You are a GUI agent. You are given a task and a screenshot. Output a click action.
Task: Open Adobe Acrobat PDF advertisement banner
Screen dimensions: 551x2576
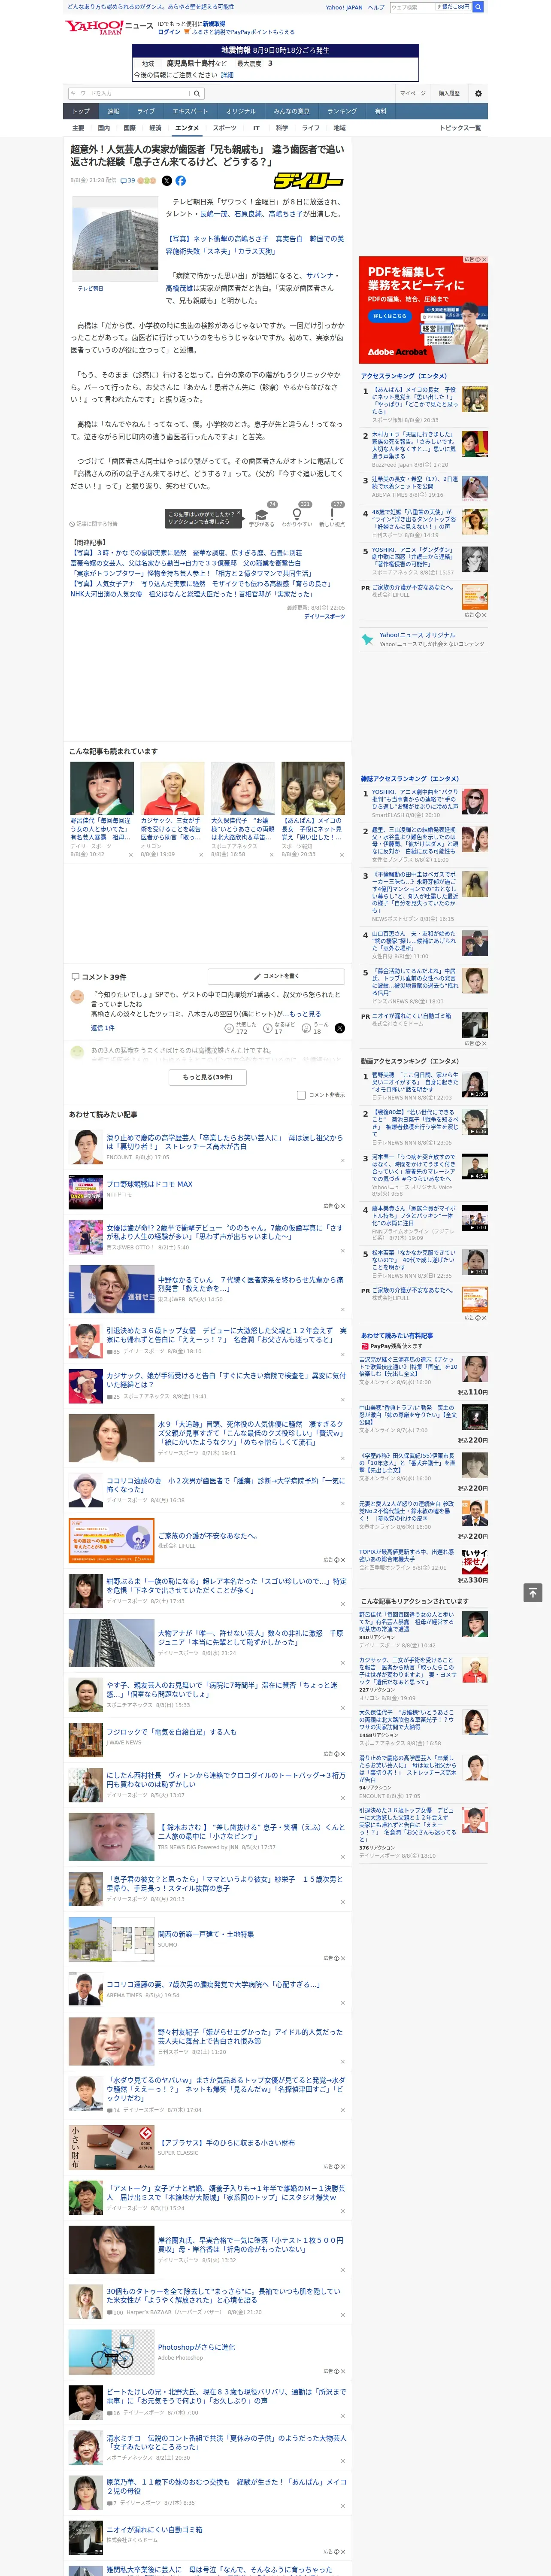[x=424, y=310]
